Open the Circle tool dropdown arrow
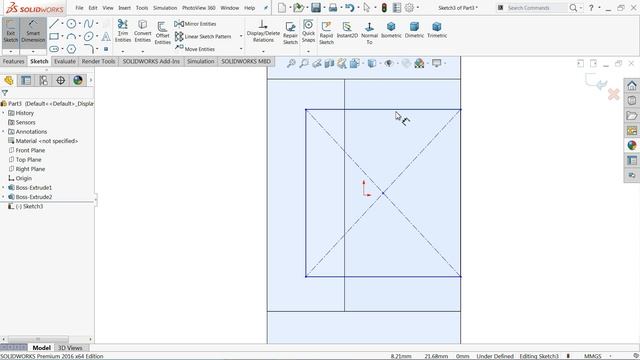 (79, 24)
